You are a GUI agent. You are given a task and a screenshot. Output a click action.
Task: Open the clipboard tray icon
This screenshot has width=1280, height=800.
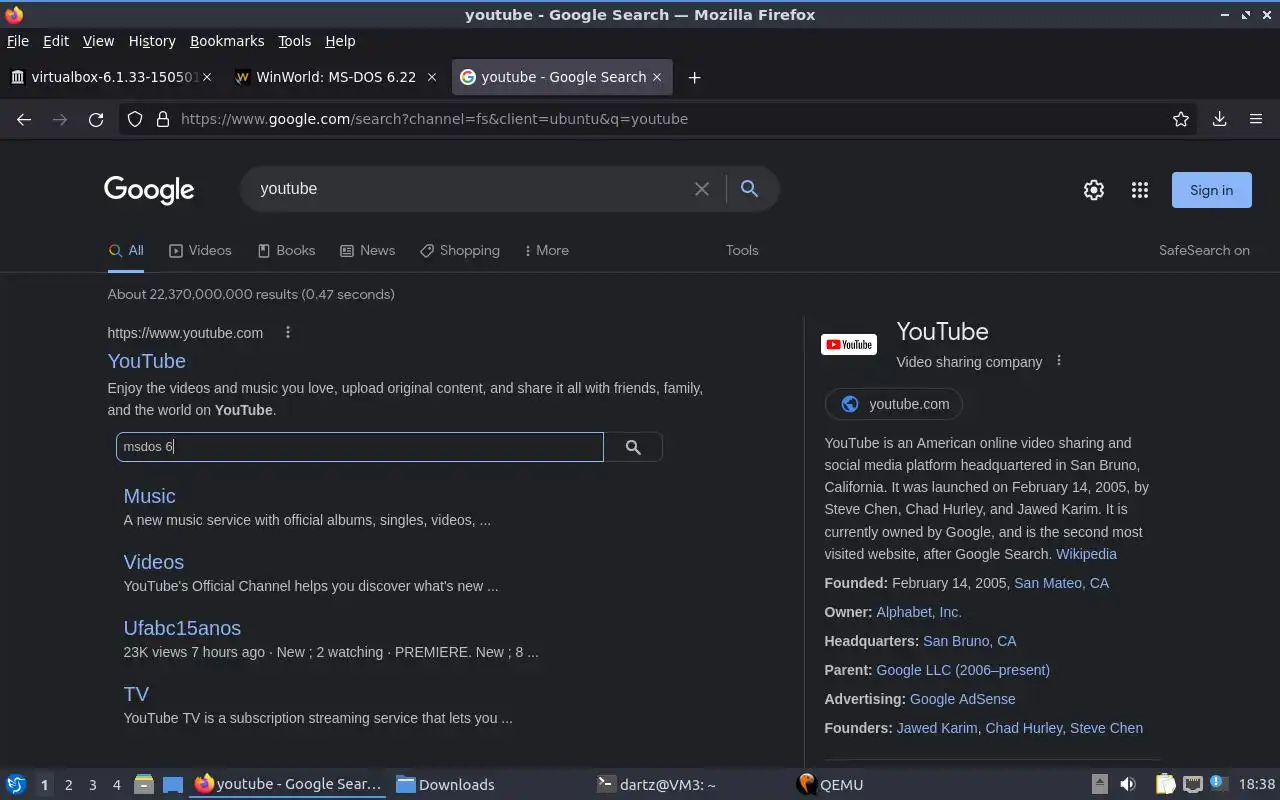coord(1165,784)
